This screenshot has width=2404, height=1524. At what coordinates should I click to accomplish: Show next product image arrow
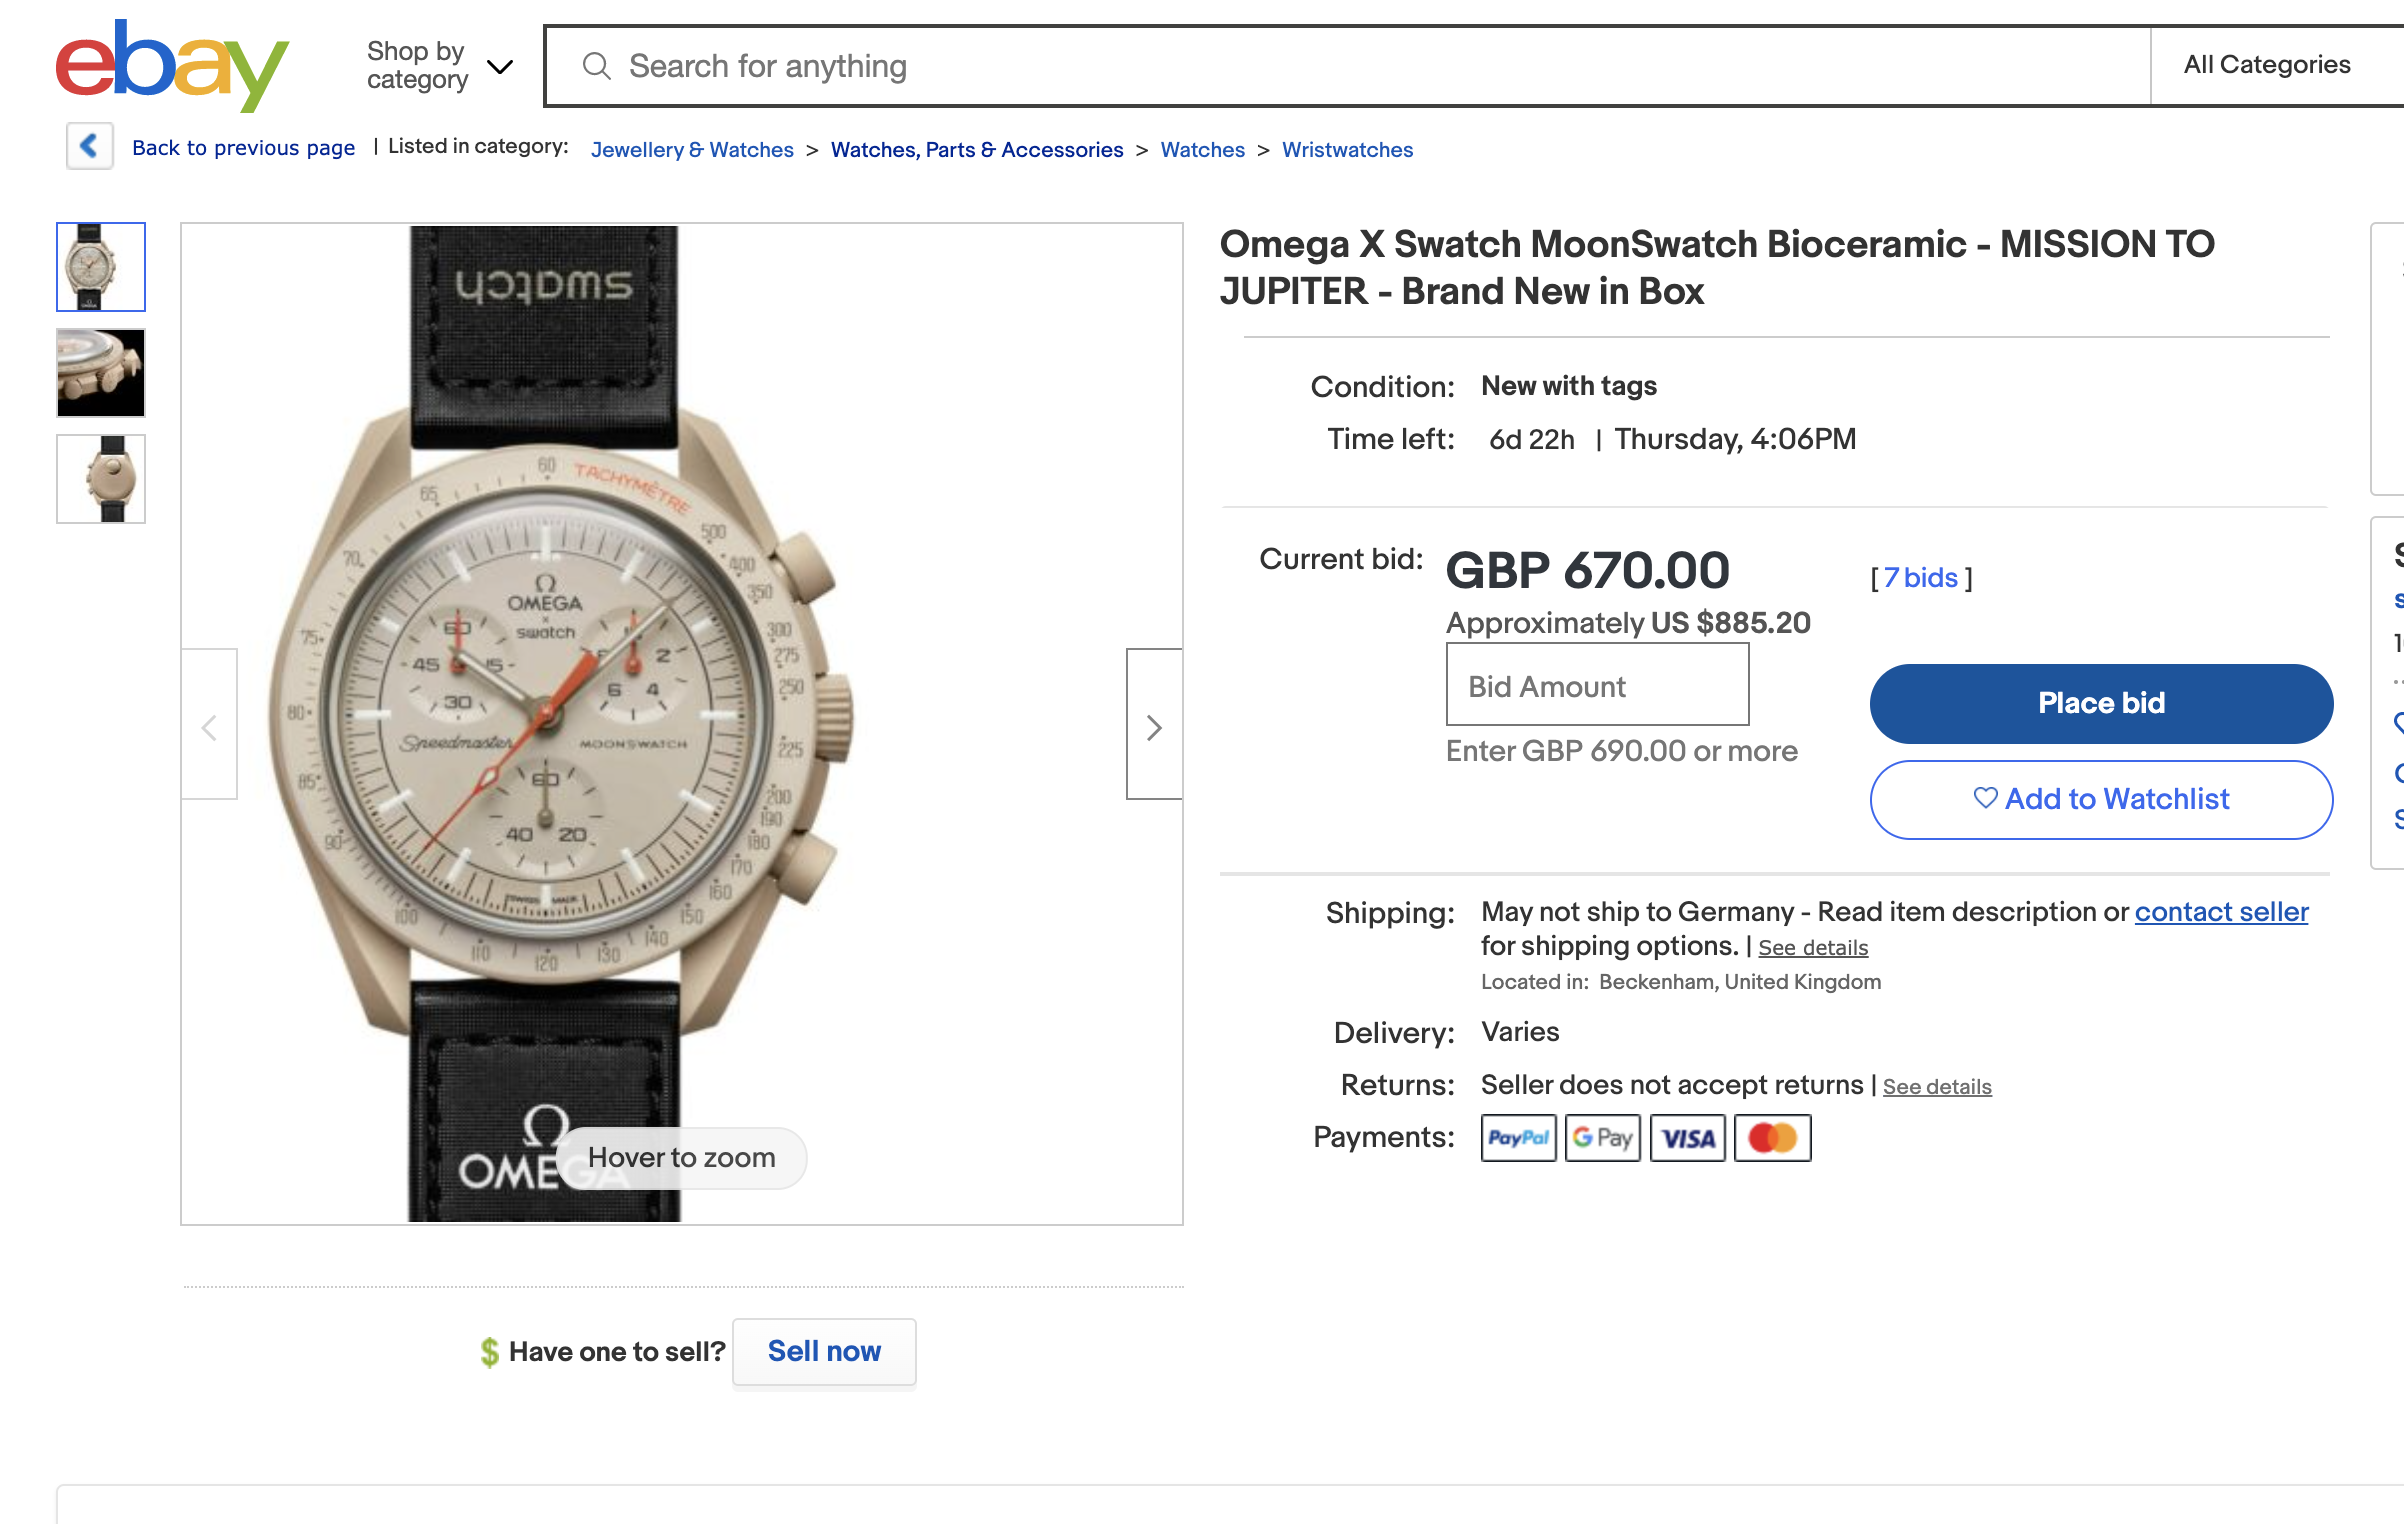(1154, 726)
